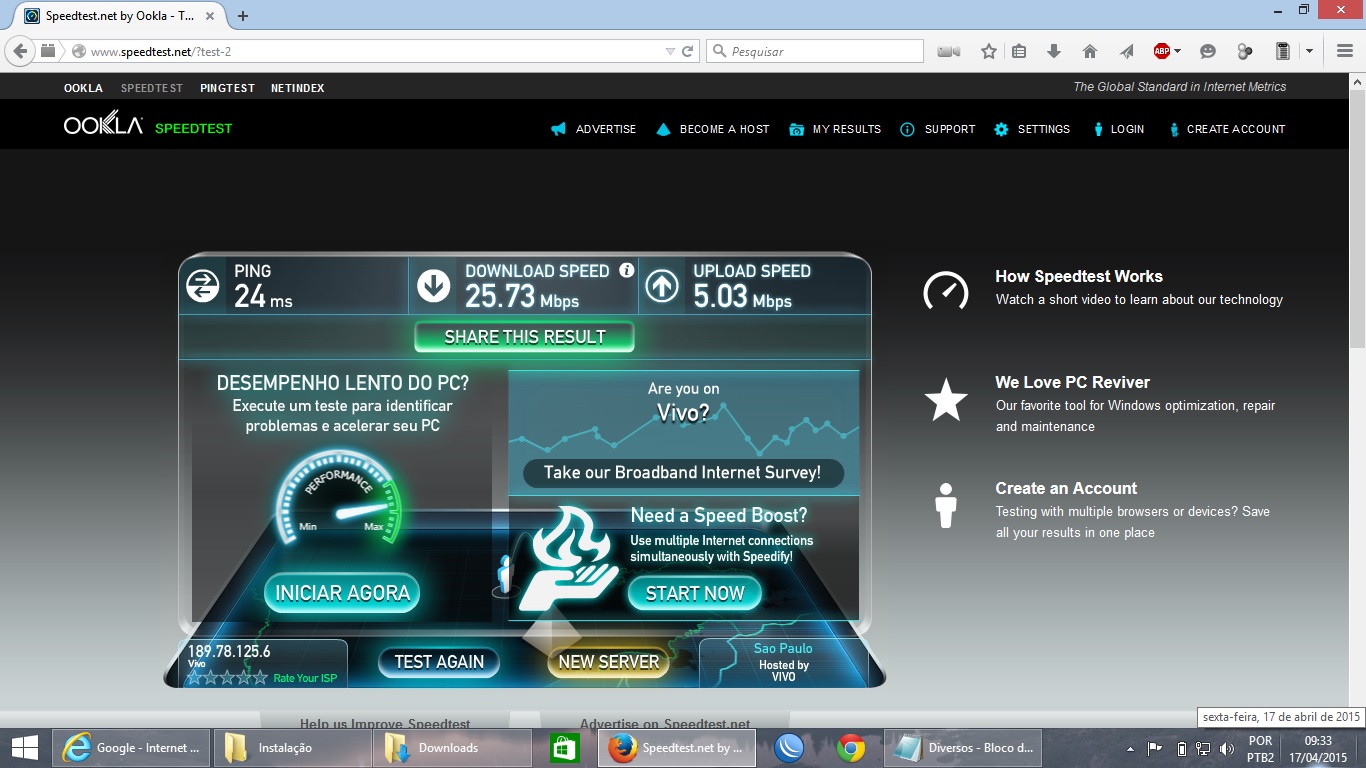
Task: Click the TEST AGAIN button
Action: [x=439, y=661]
